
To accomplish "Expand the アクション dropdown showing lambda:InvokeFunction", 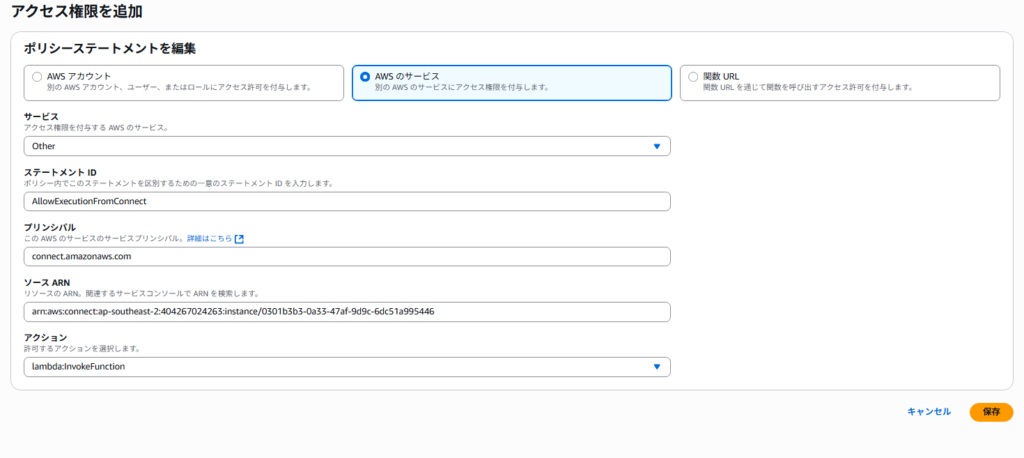I will click(346, 367).
